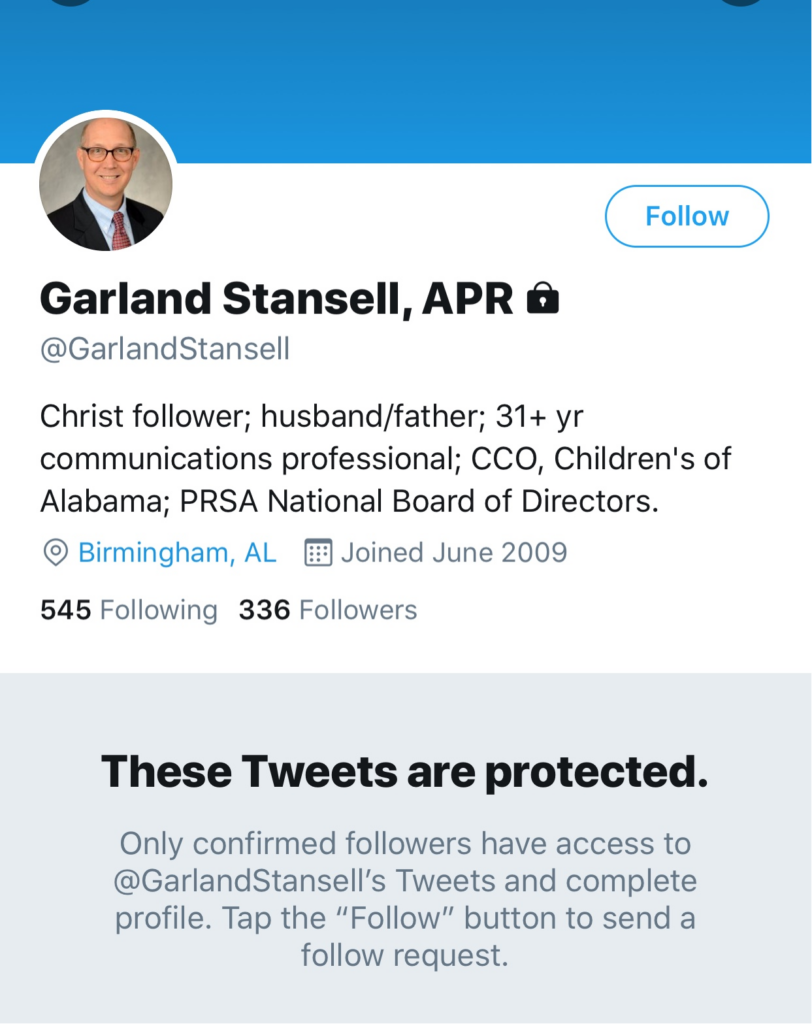The width and height of the screenshot is (812, 1024).
Task: Tap the 'follow request.' line of the notice
Action: (405, 955)
